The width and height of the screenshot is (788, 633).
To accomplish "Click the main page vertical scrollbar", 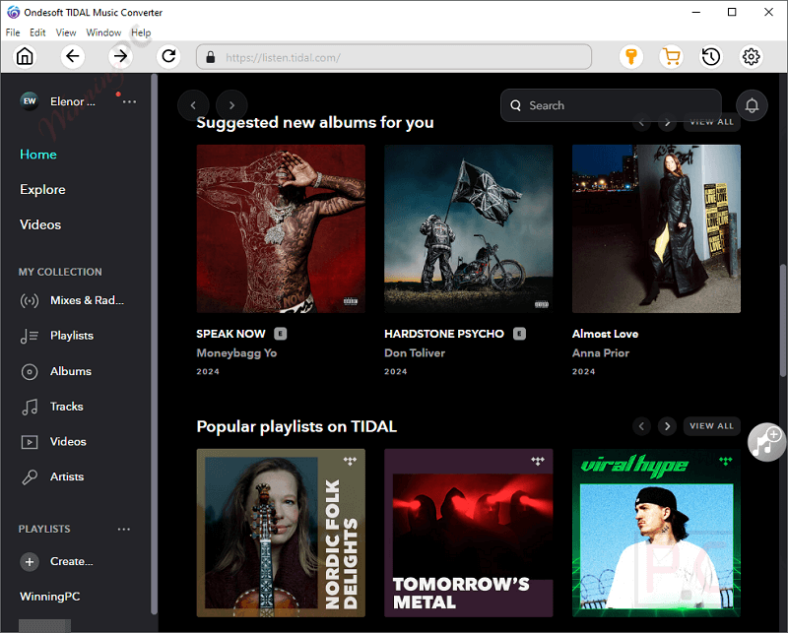I will (782, 320).
